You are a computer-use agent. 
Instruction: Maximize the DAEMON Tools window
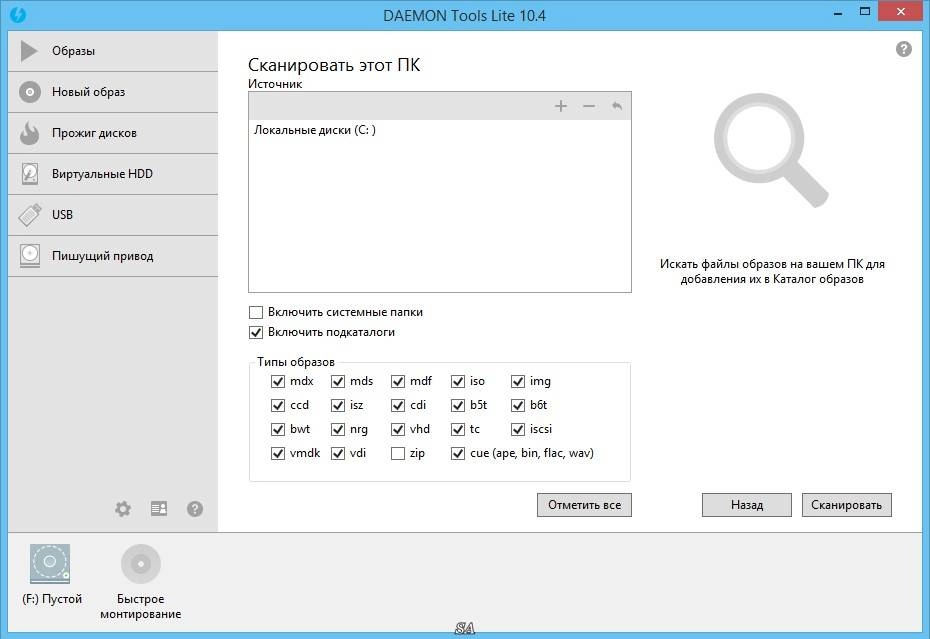(865, 12)
